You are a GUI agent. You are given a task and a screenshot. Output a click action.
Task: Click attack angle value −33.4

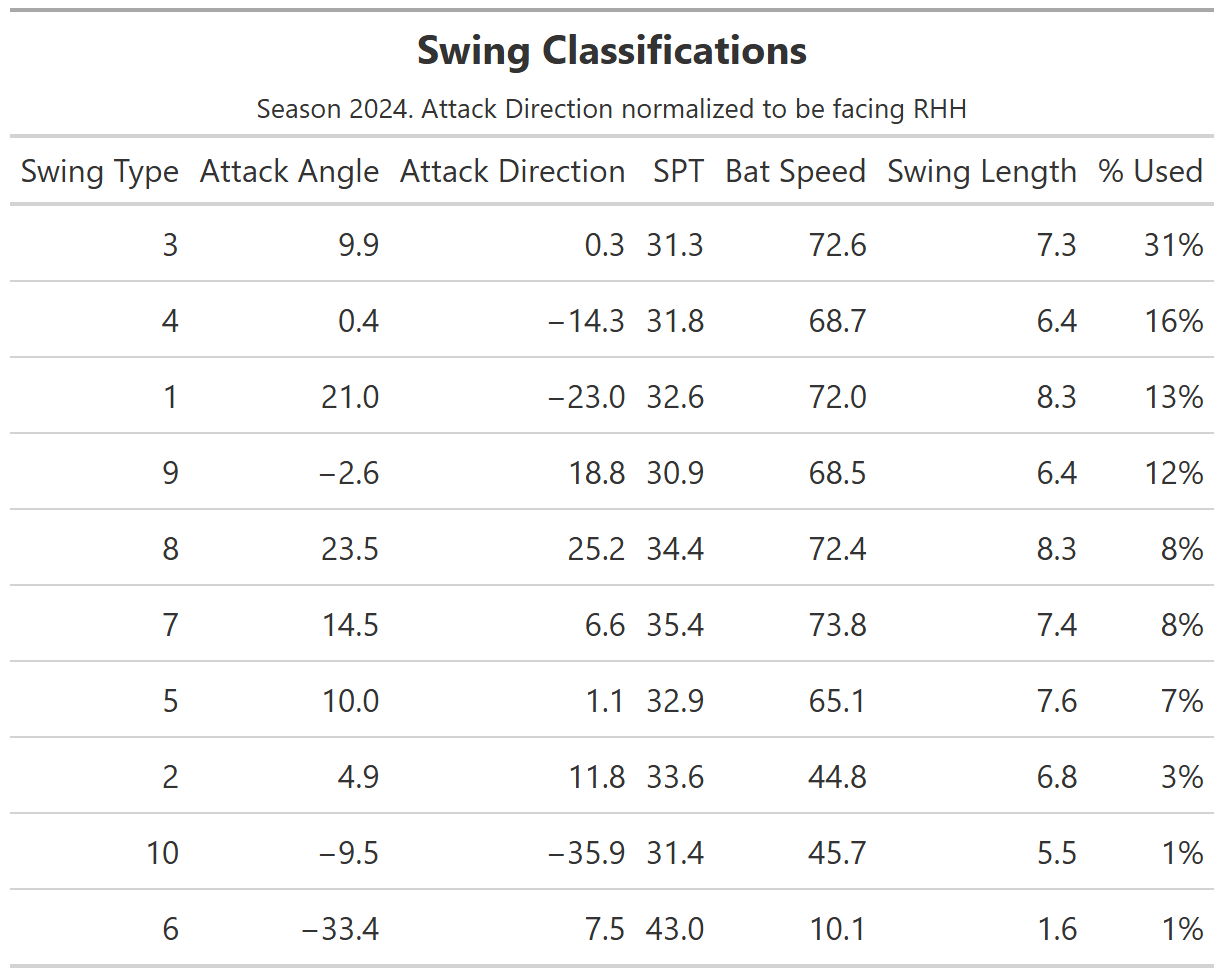tap(341, 929)
